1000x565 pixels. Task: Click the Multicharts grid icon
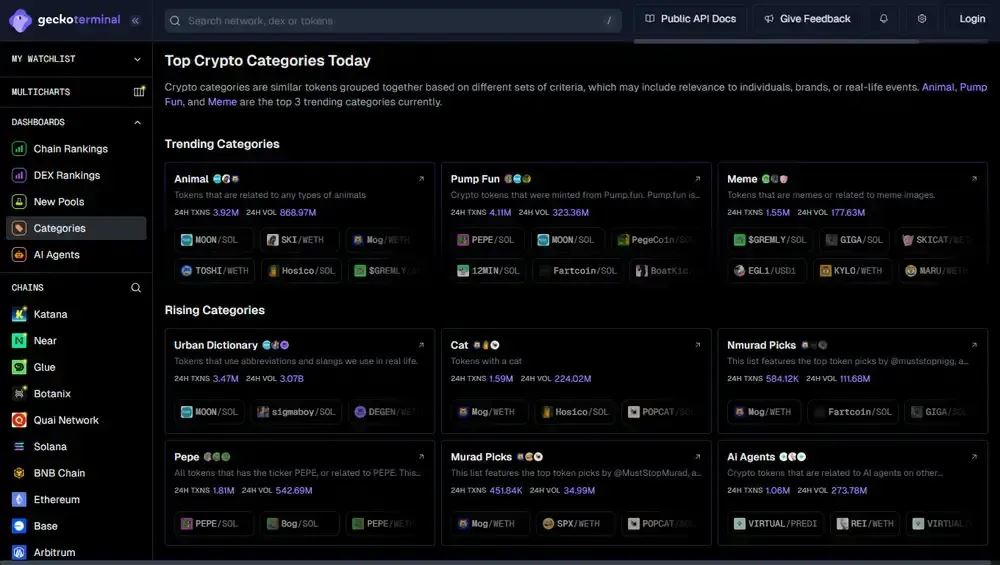click(x=138, y=91)
